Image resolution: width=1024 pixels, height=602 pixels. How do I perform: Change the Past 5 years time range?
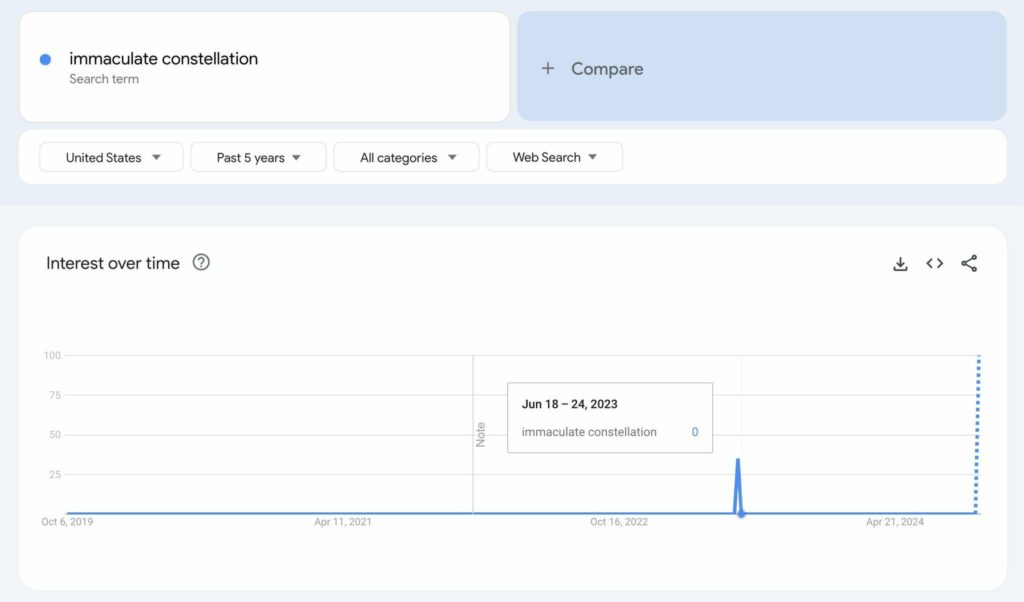[x=257, y=157]
